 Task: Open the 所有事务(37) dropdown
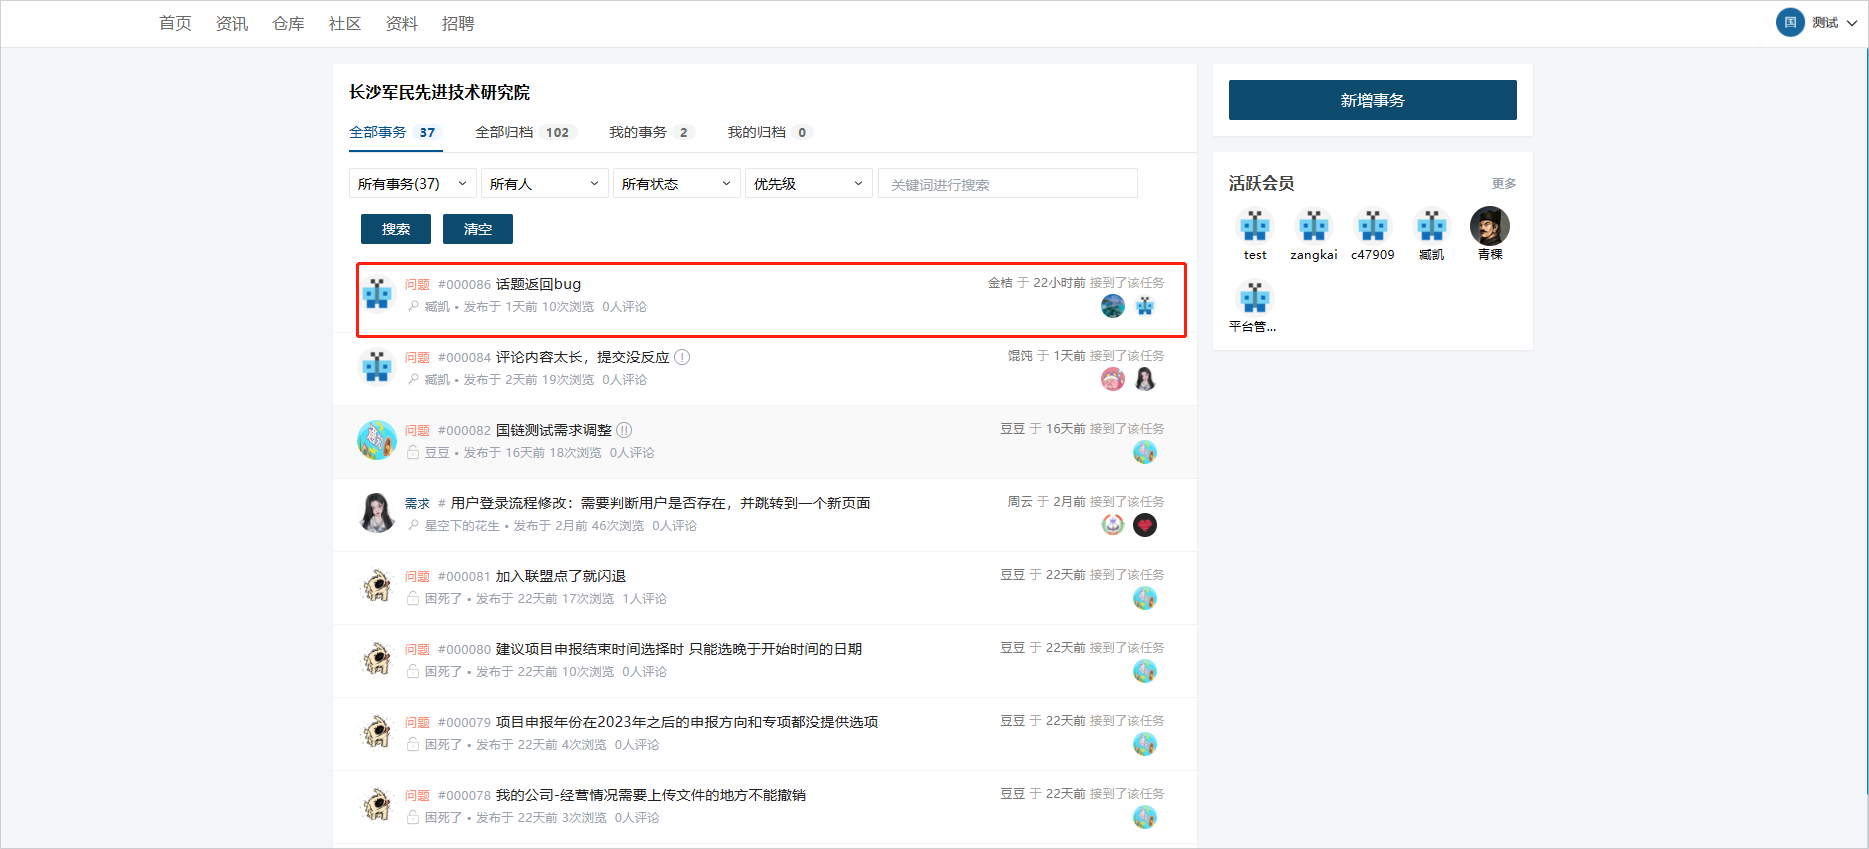[x=412, y=184]
